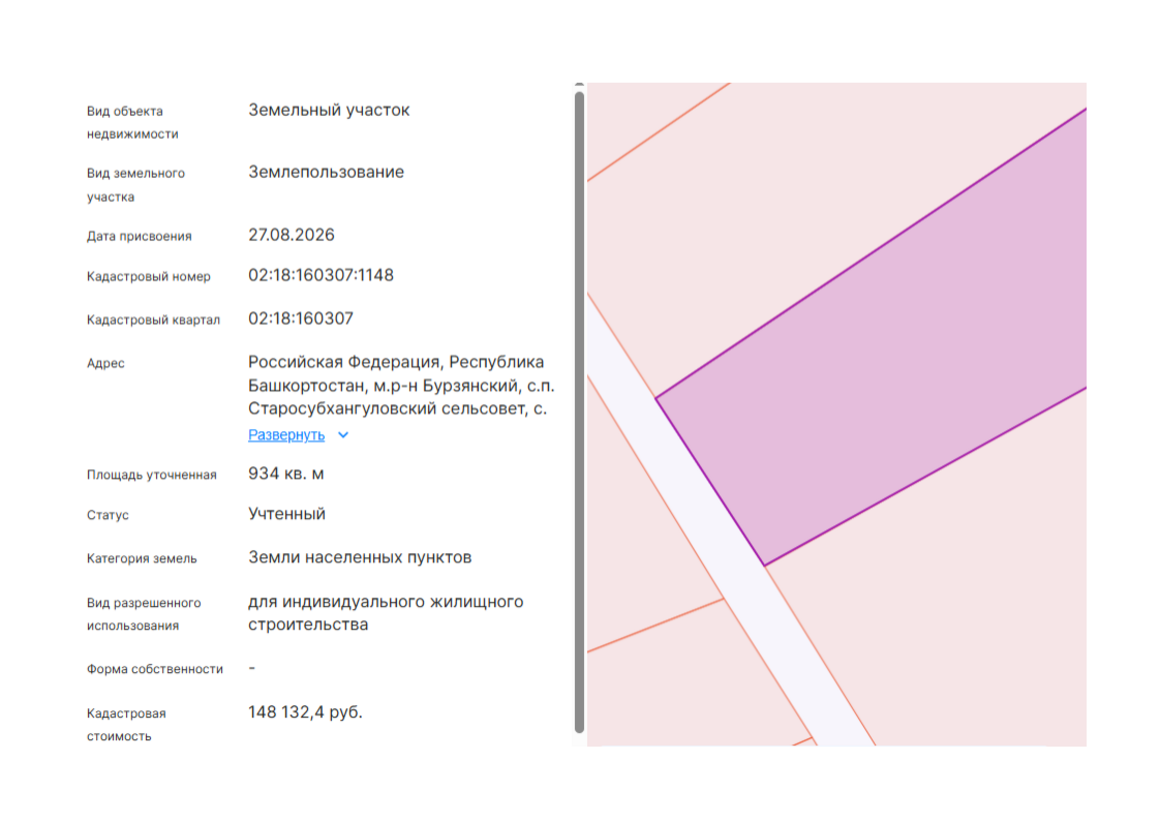The image size is (1160, 820).
Task: Click the Категория земель label
Action: click(142, 559)
